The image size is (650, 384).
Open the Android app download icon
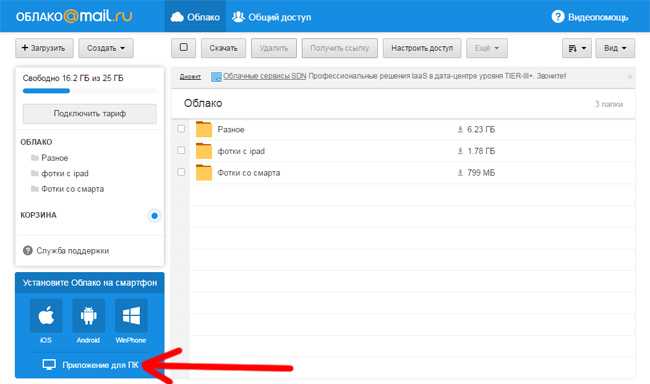pos(88,316)
